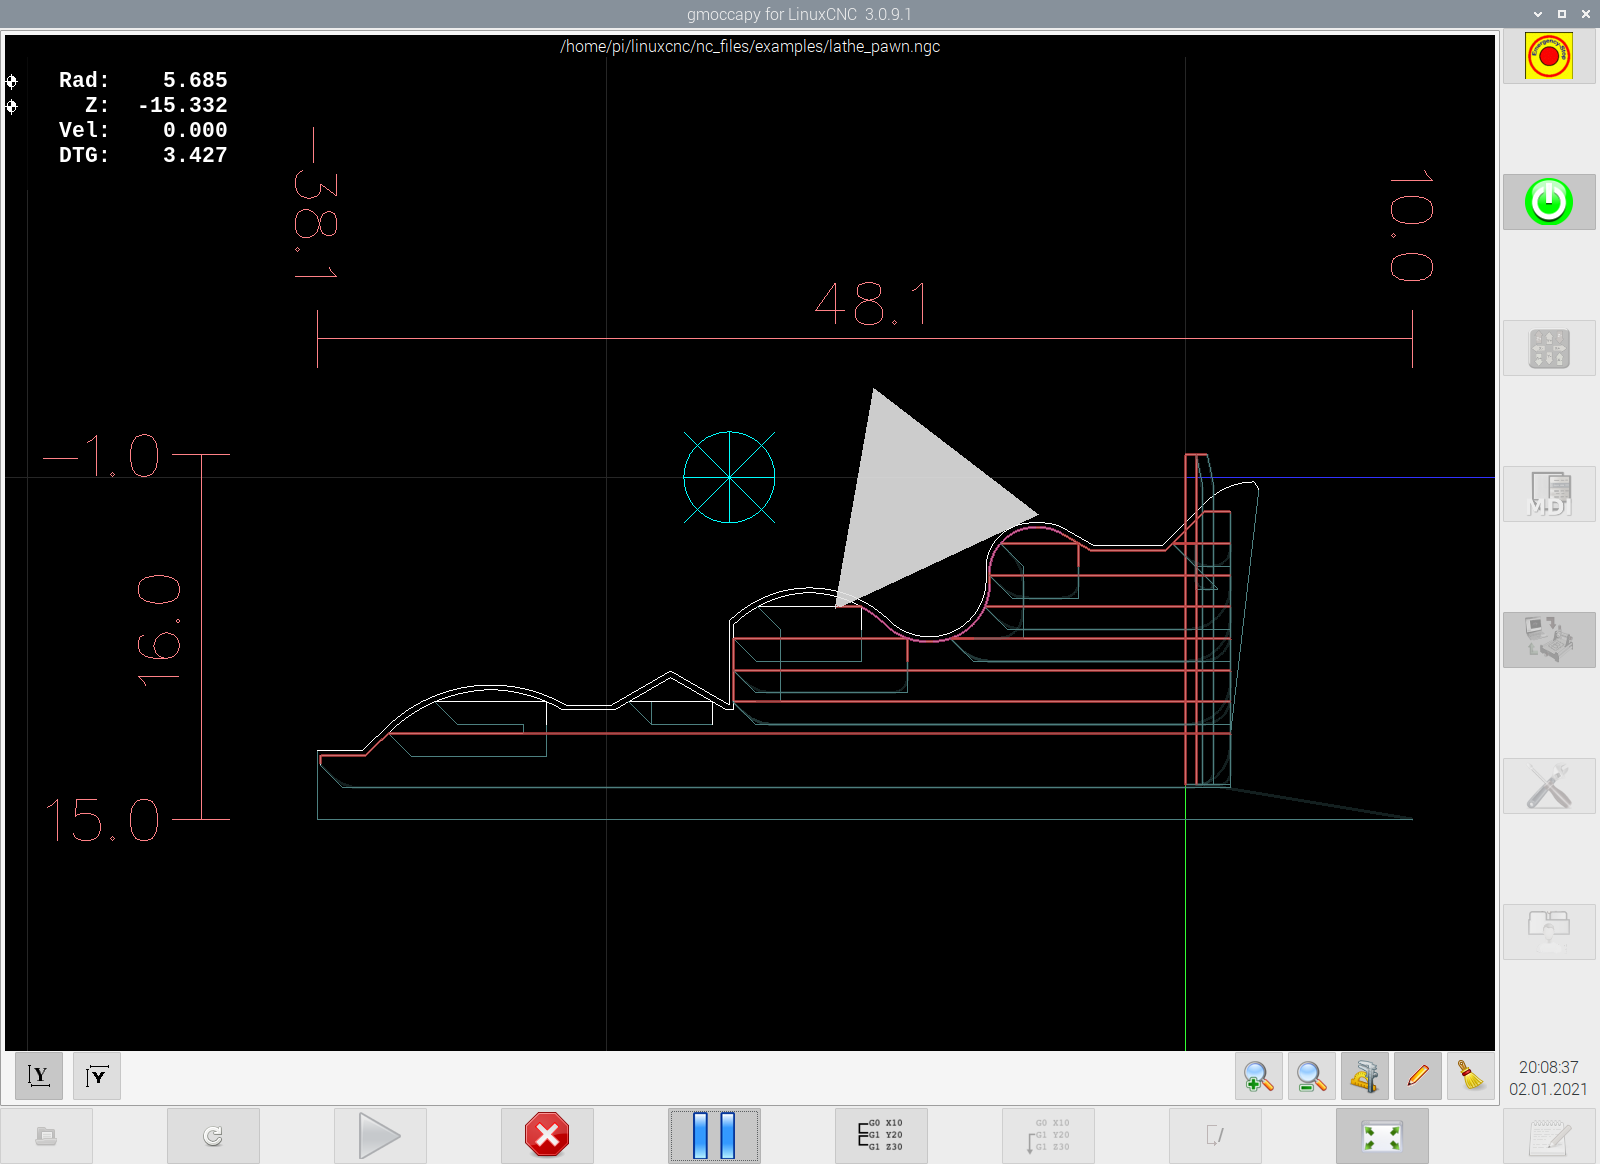This screenshot has width=1600, height=1164.
Task: Clear the live plot with the broom
Action: 1470,1077
